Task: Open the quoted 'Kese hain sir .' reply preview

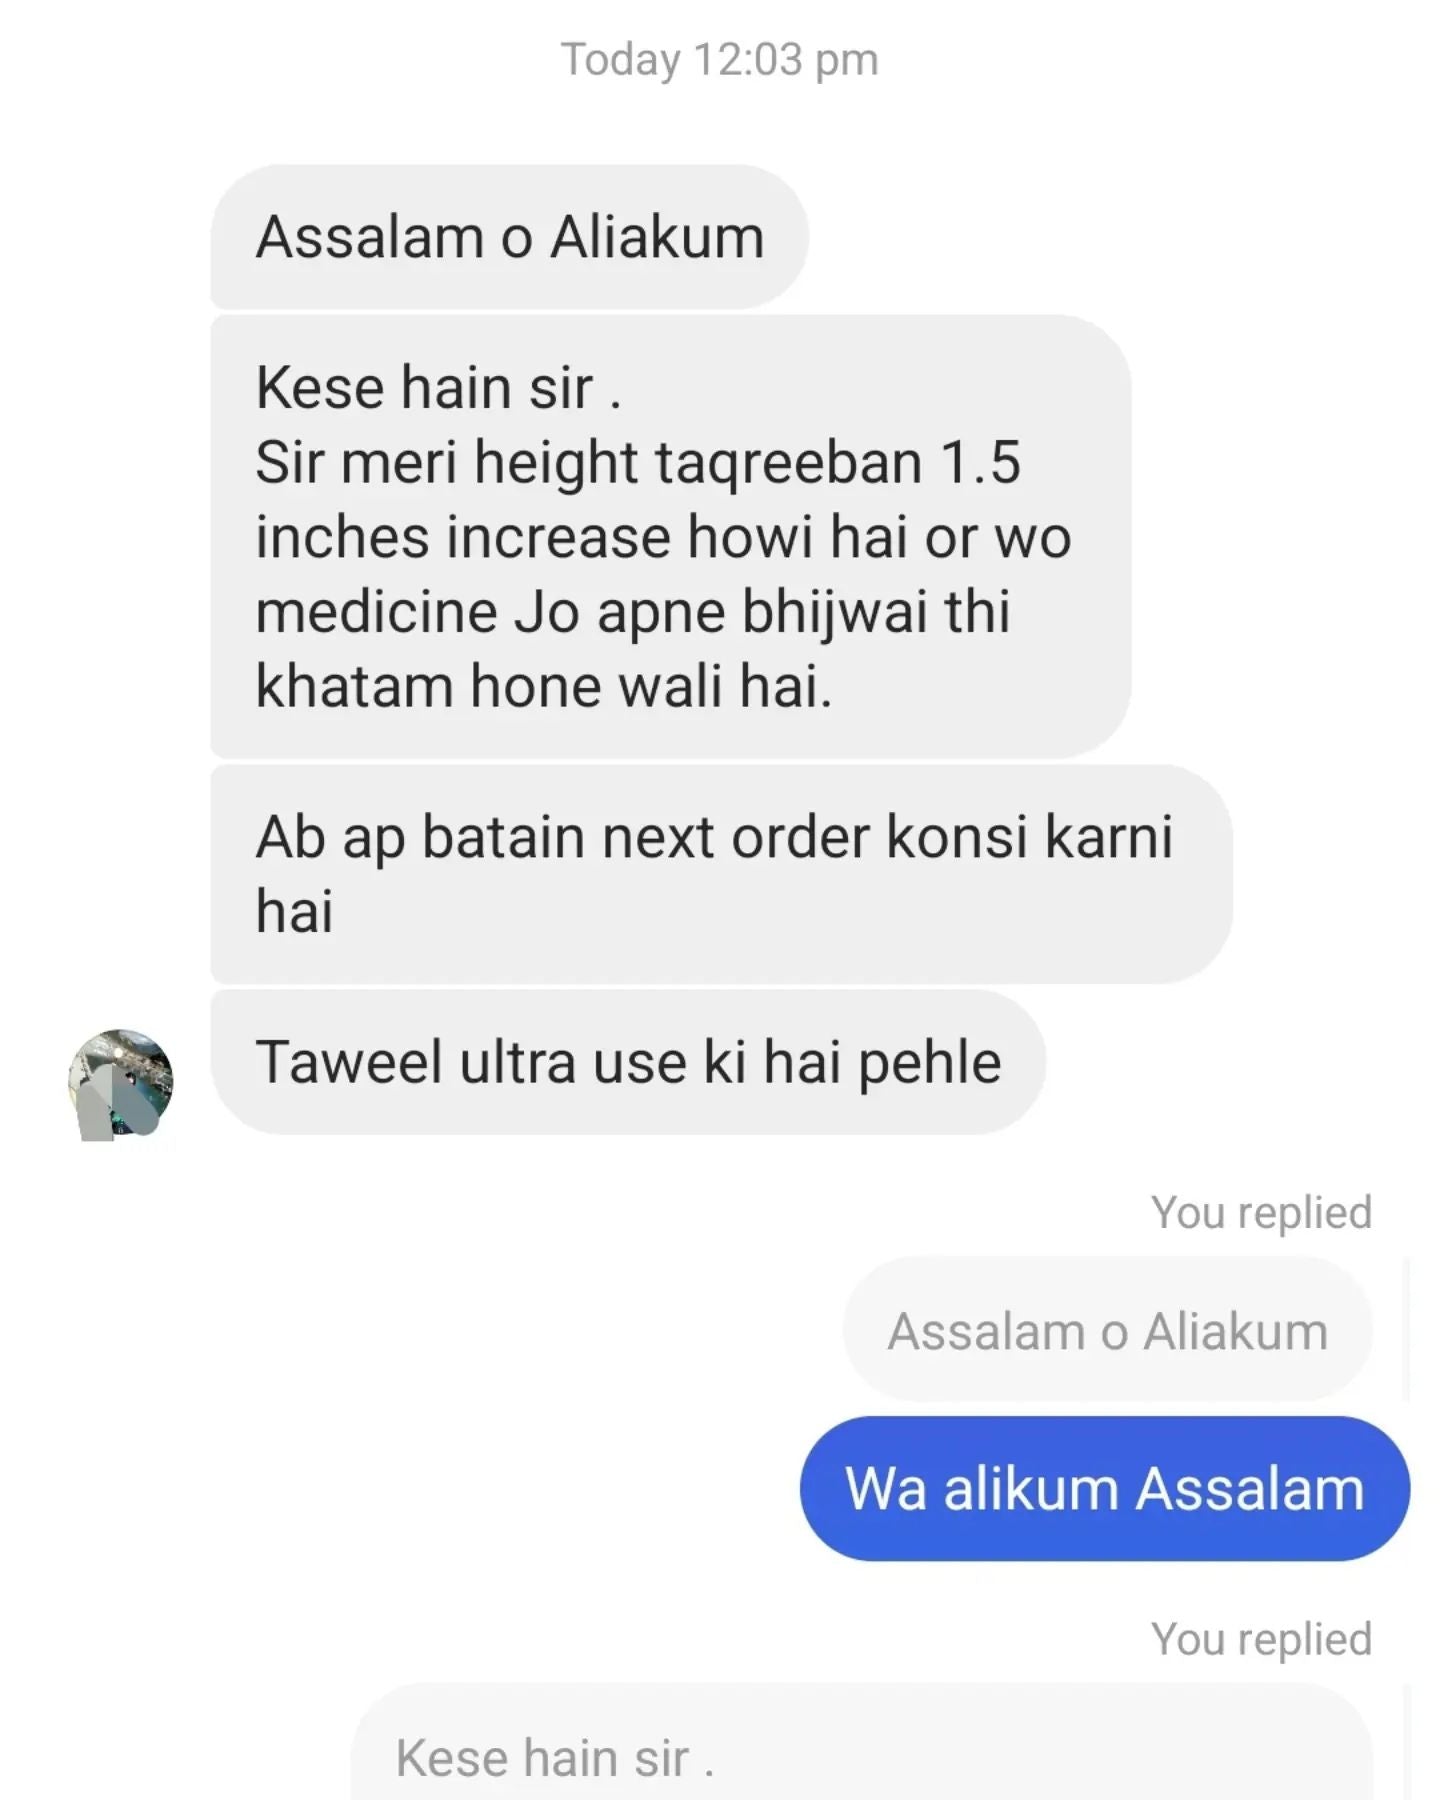Action: click(861, 1745)
